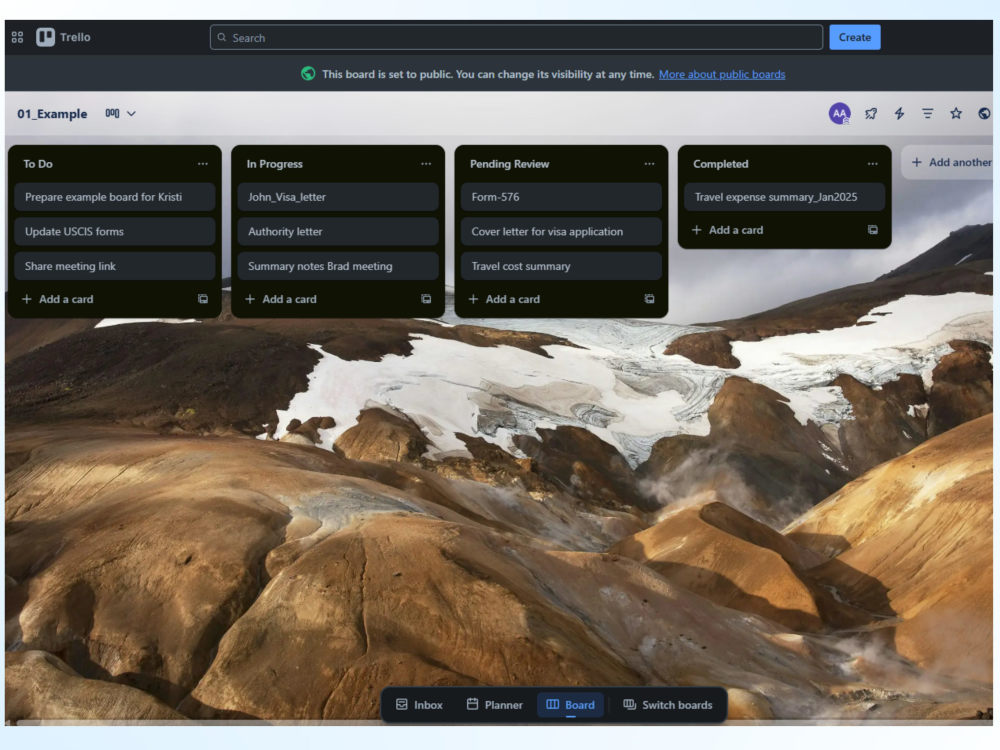Open the app switcher grid icon

pos(17,38)
